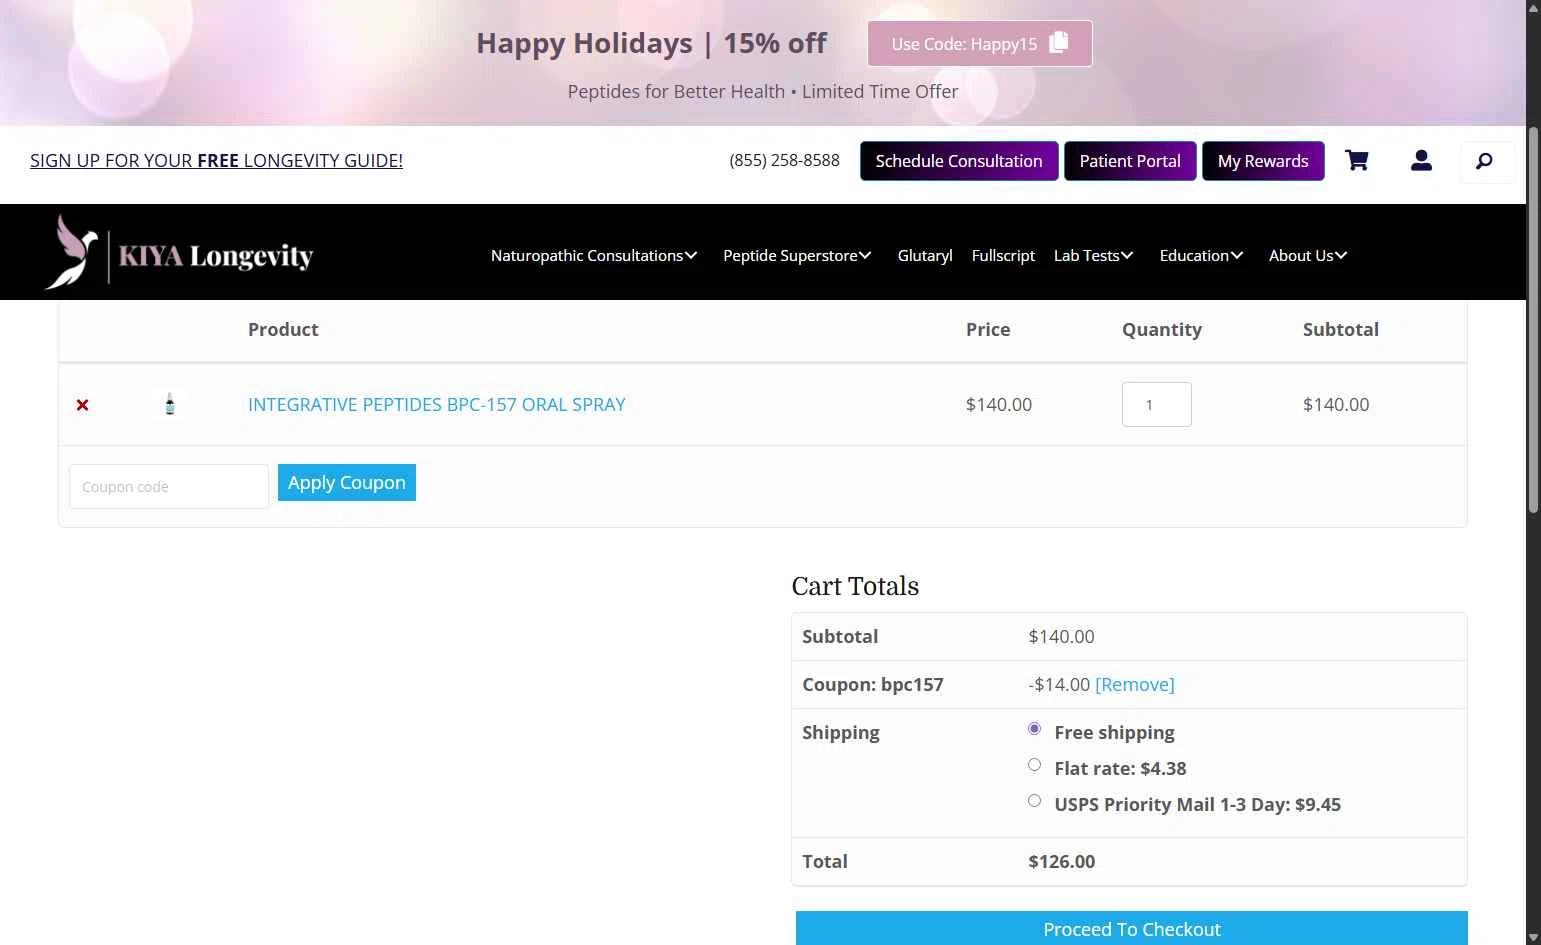
Task: Click the Quantity column header
Action: click(1162, 329)
